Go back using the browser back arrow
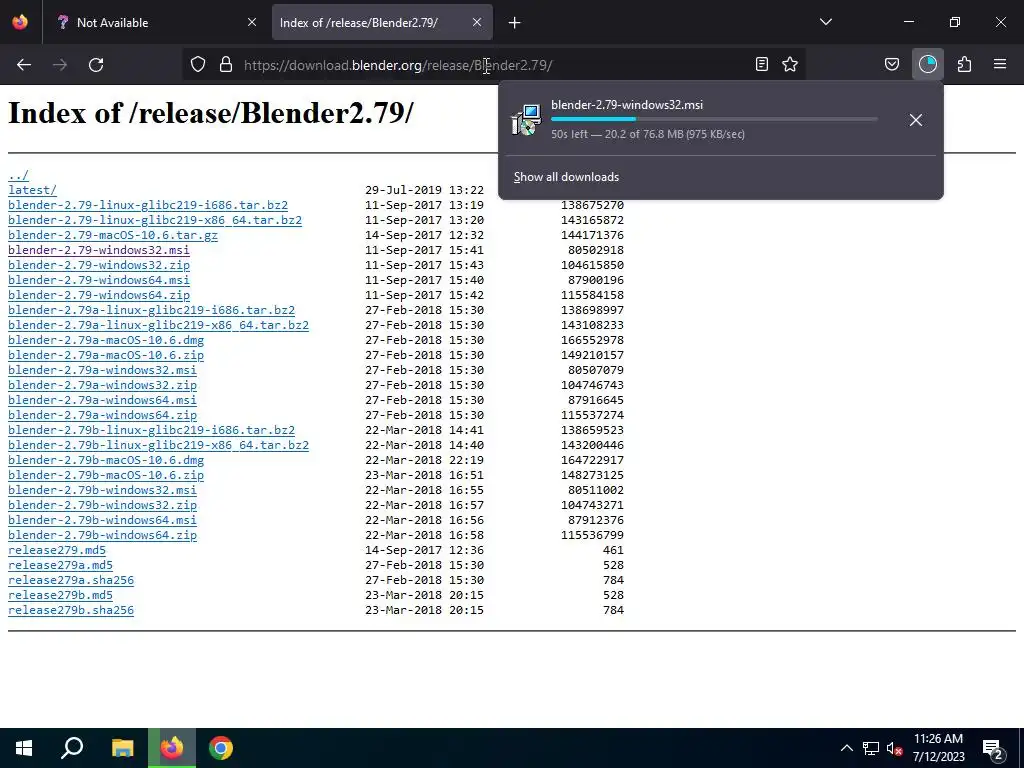 click(x=24, y=65)
